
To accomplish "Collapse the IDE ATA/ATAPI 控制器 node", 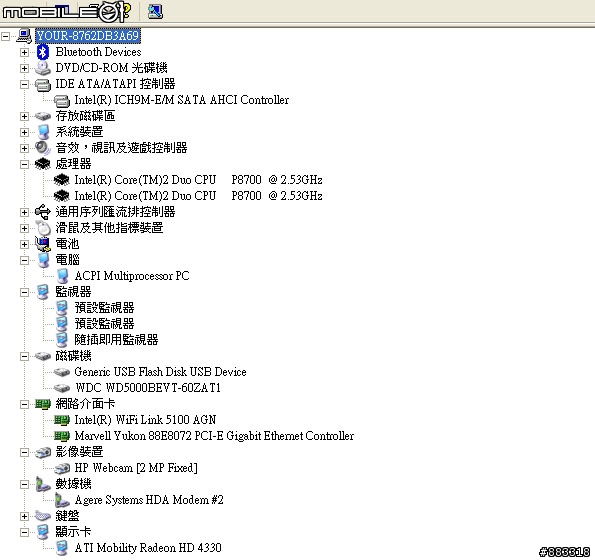I will click(x=24, y=84).
